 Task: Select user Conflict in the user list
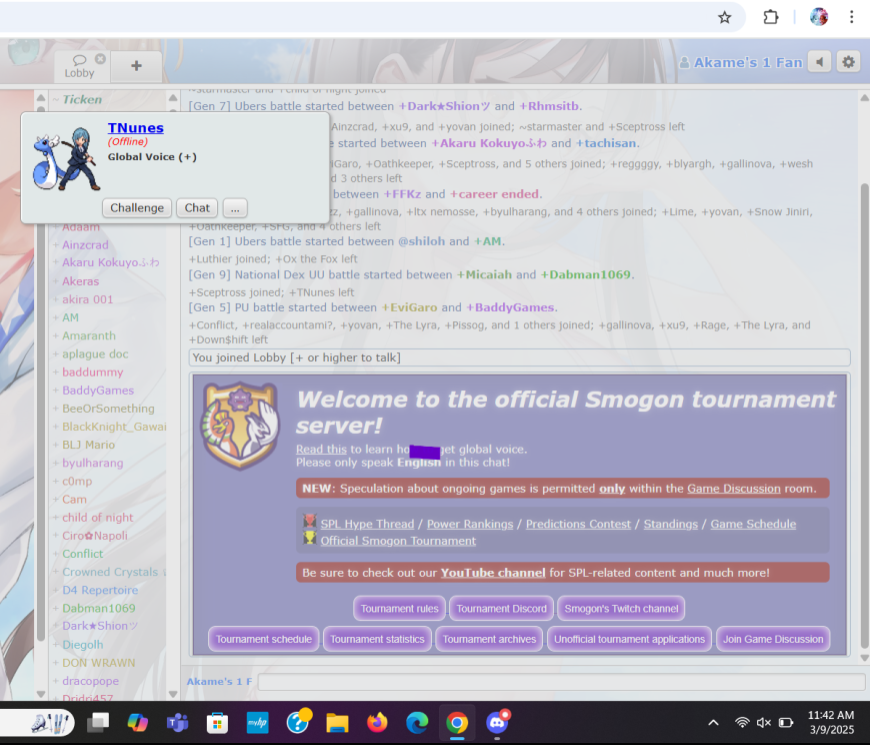[x=83, y=554]
